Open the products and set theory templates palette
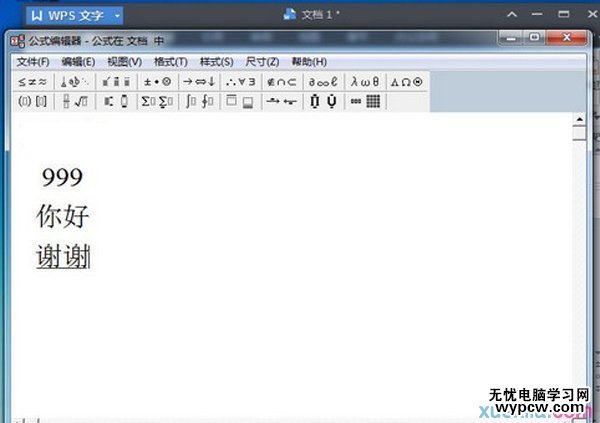The height and width of the screenshot is (423, 600). 323,101
